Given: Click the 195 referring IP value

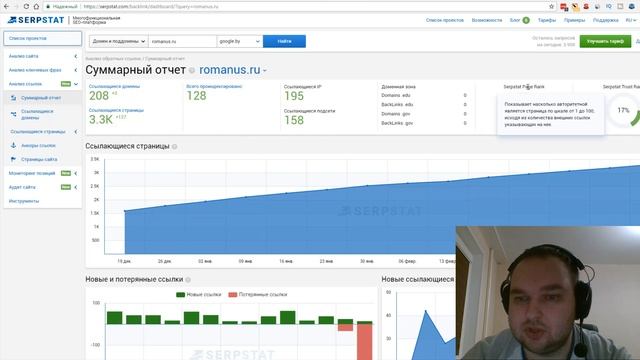Looking at the screenshot, I should pos(294,96).
